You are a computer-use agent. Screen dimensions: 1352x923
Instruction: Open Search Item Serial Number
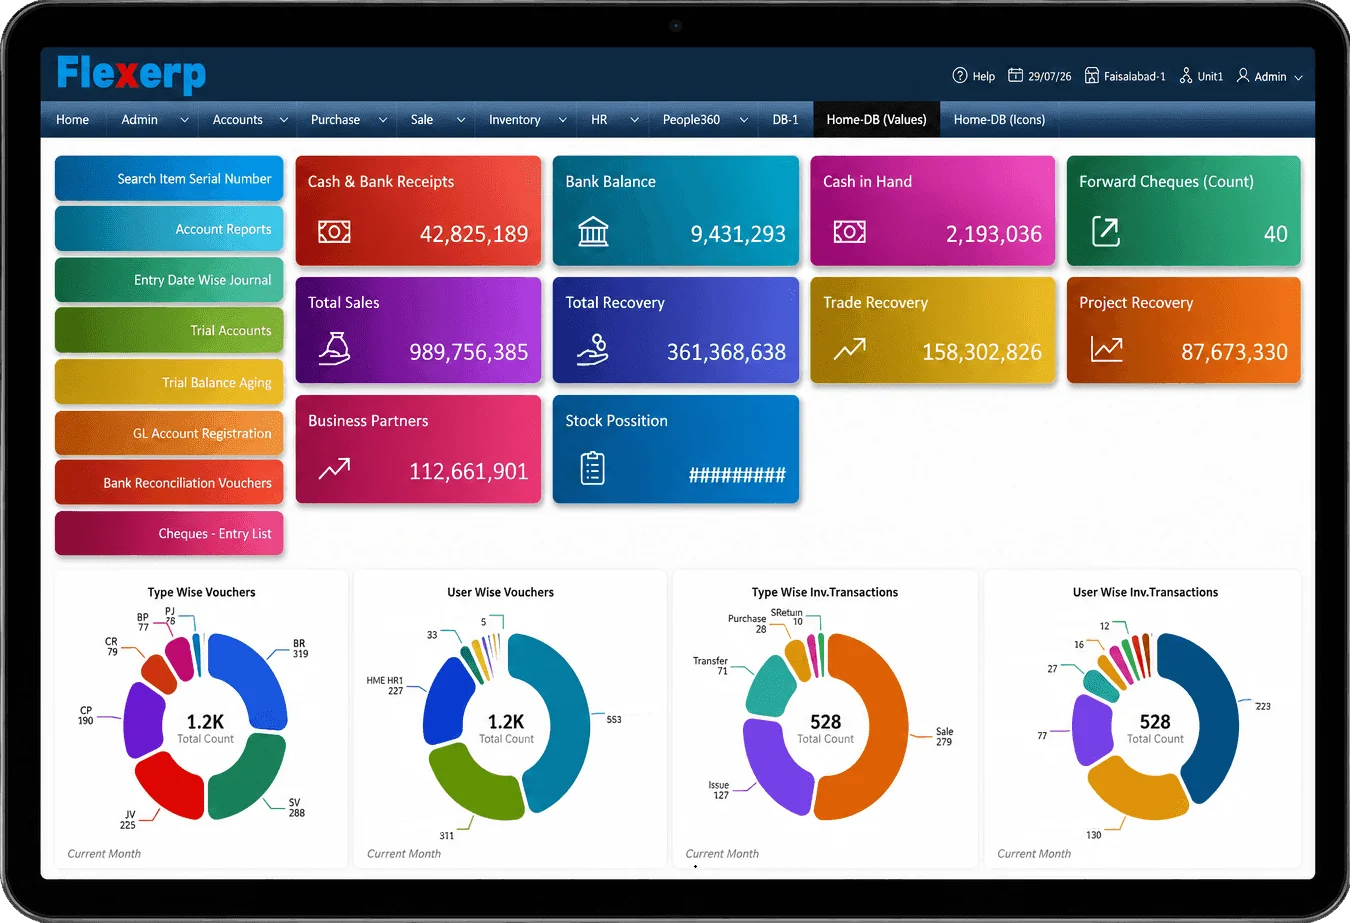[x=169, y=179]
